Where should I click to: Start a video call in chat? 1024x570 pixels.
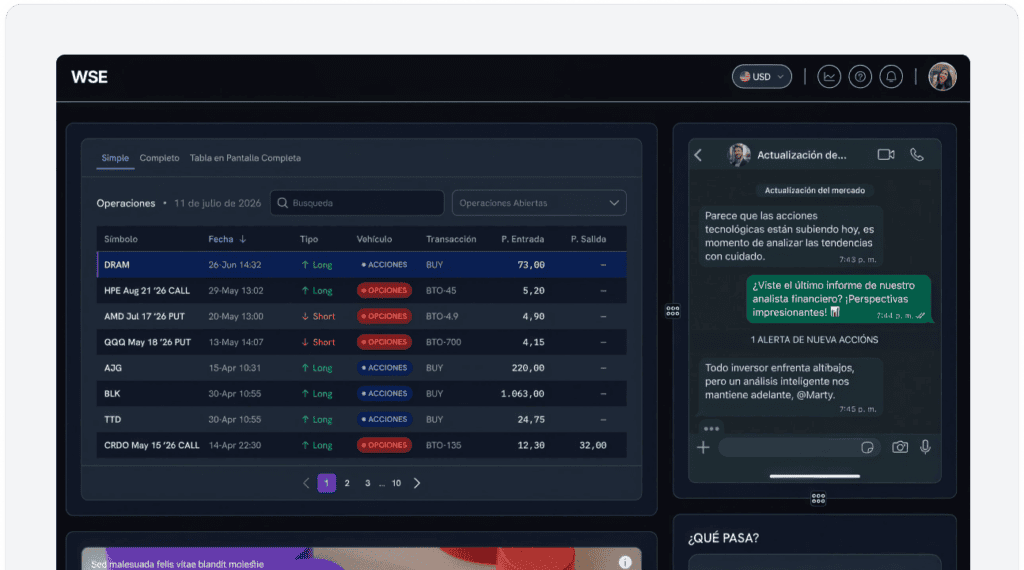click(x=886, y=155)
